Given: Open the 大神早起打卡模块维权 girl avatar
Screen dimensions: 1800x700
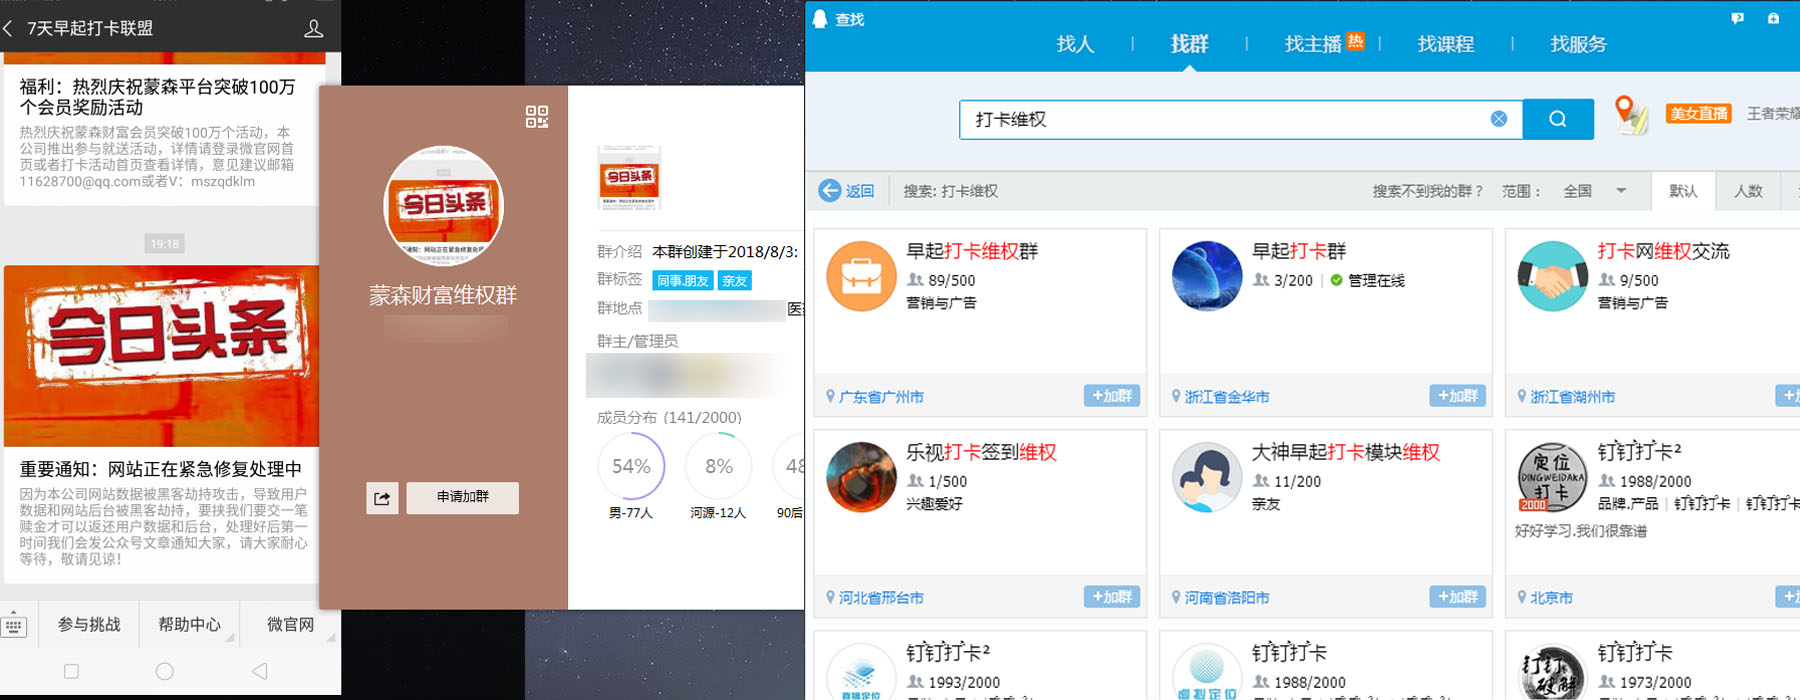Looking at the screenshot, I should click(x=1207, y=477).
